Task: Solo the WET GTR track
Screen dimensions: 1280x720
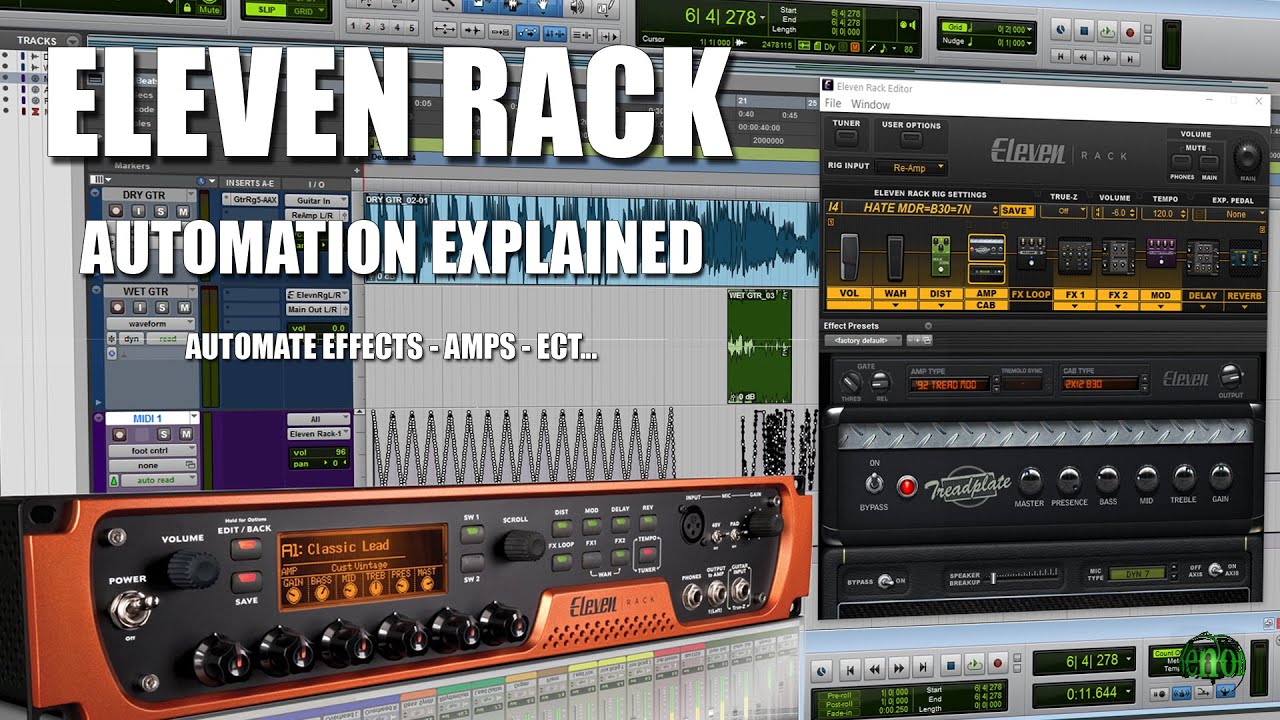Action: (x=164, y=309)
